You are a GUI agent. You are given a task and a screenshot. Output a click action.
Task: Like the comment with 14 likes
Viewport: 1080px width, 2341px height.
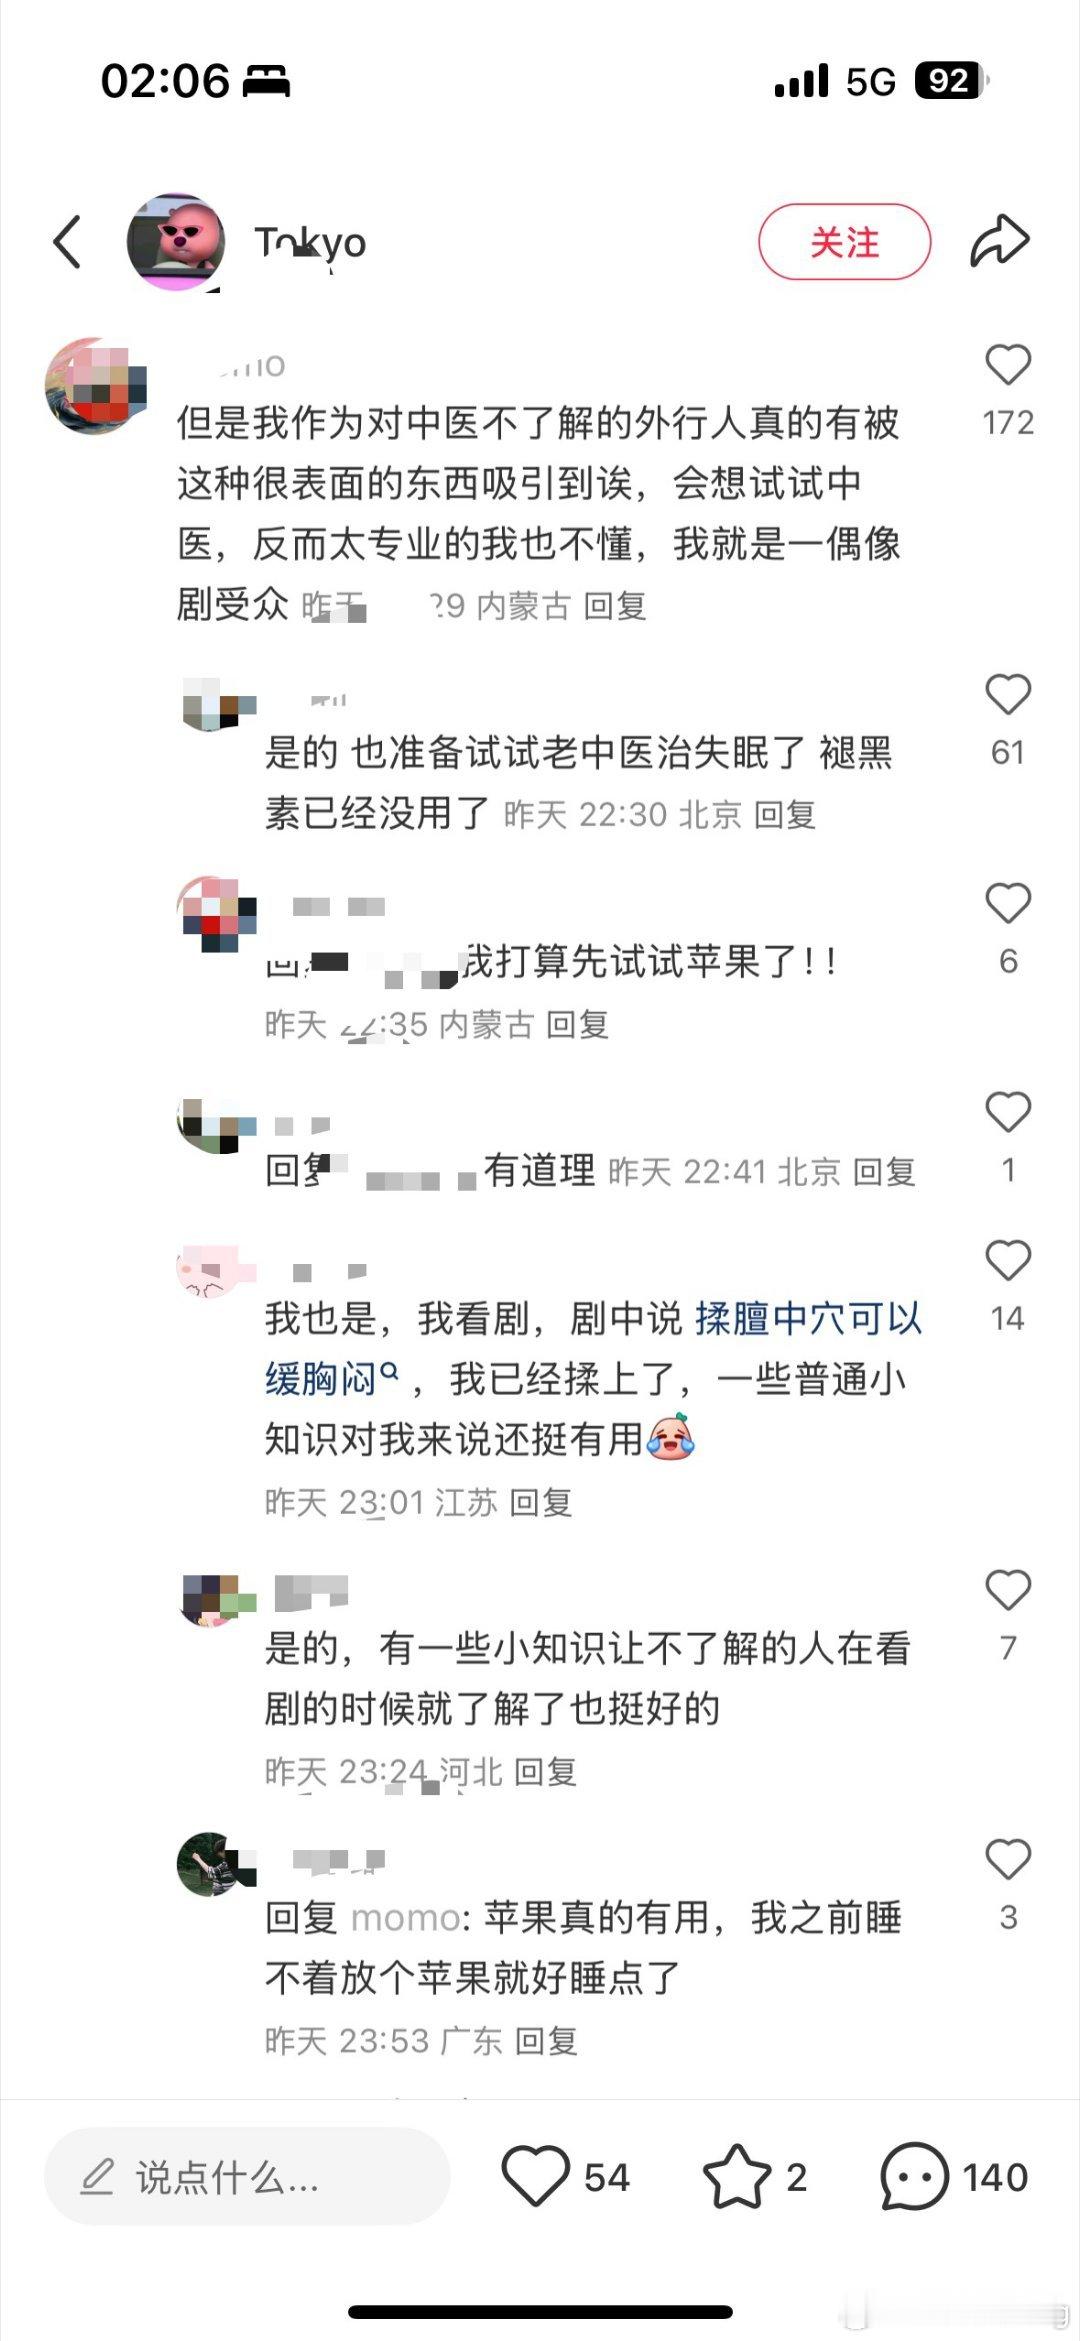[1008, 1260]
